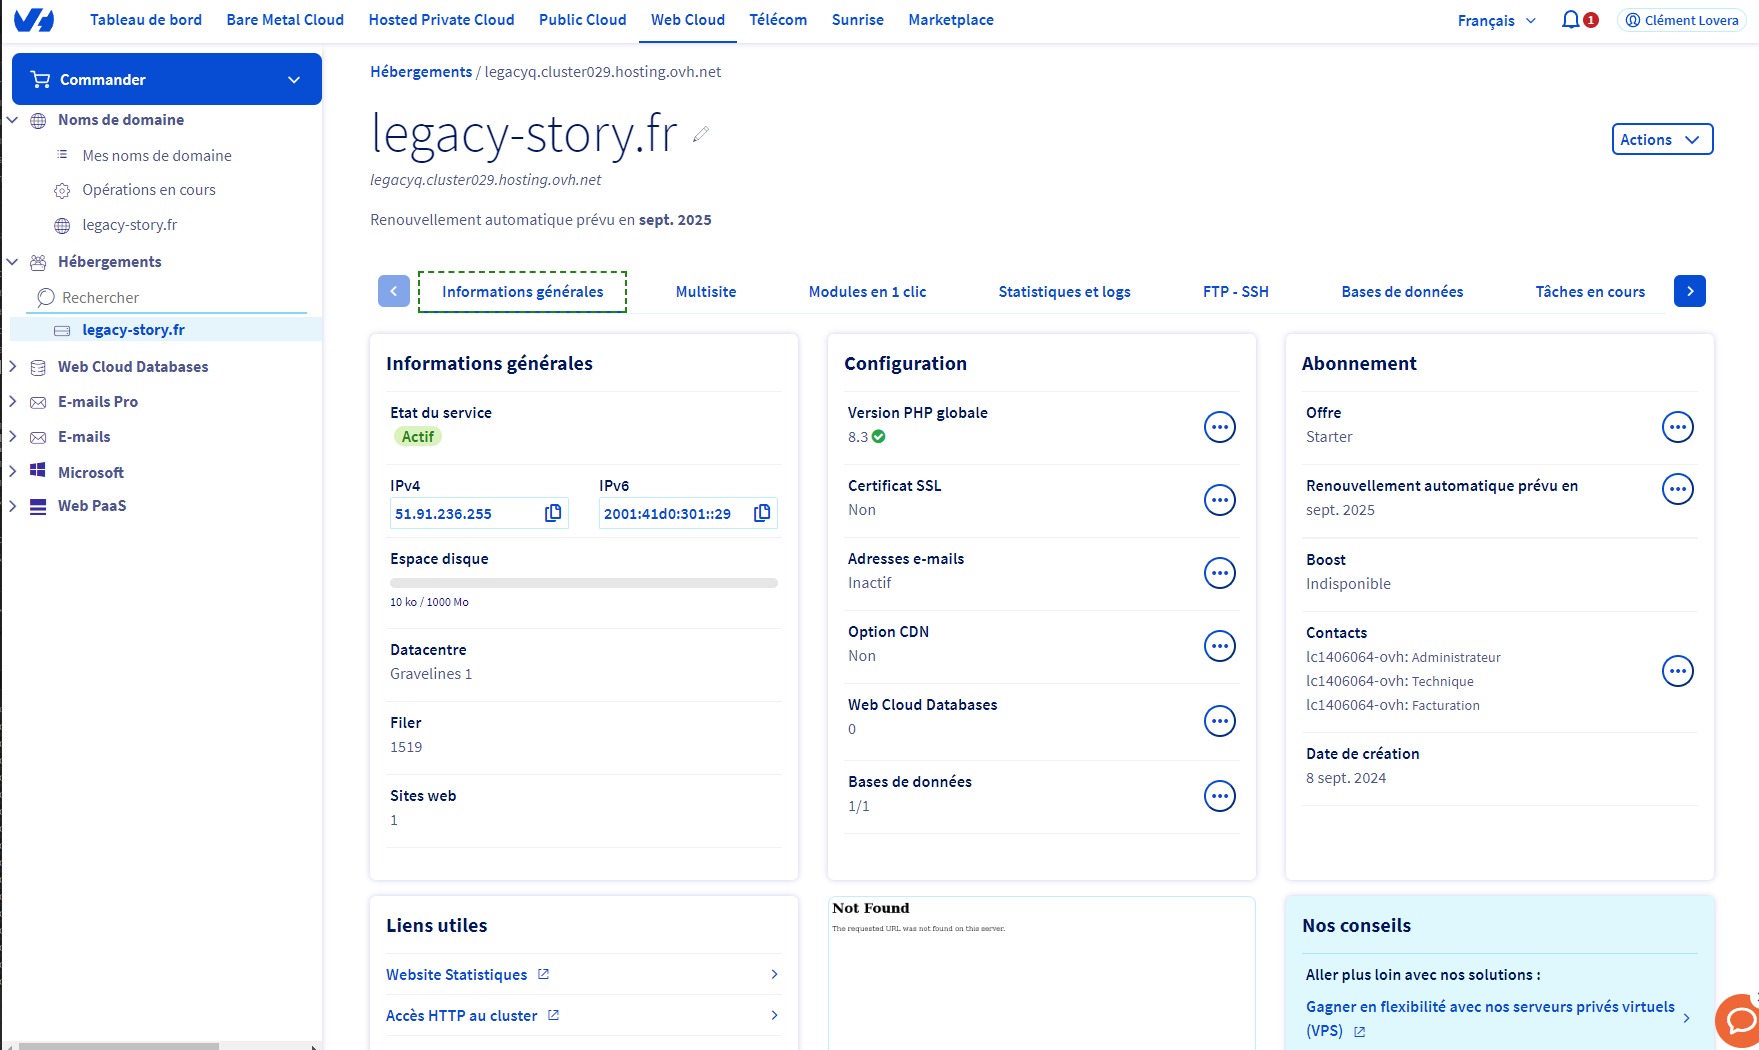Open options menu for Contacts
This screenshot has height=1050, width=1759.
1677,671
